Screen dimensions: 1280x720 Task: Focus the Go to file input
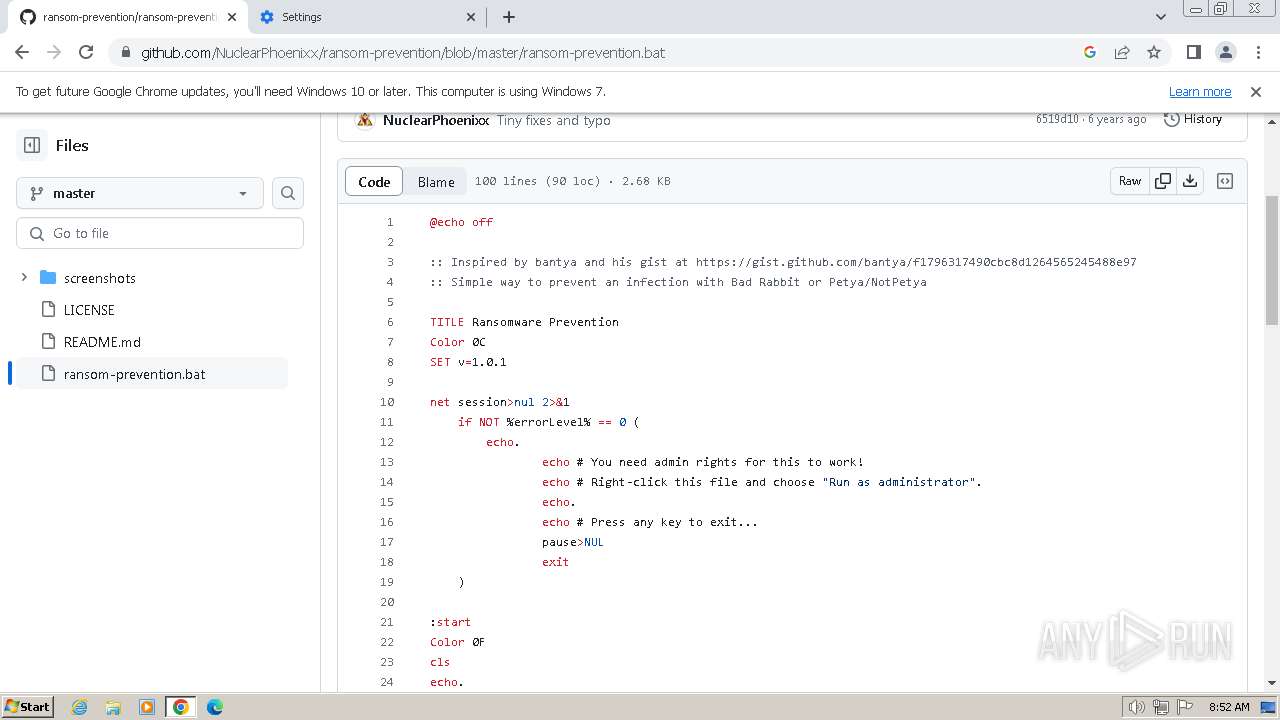point(160,233)
